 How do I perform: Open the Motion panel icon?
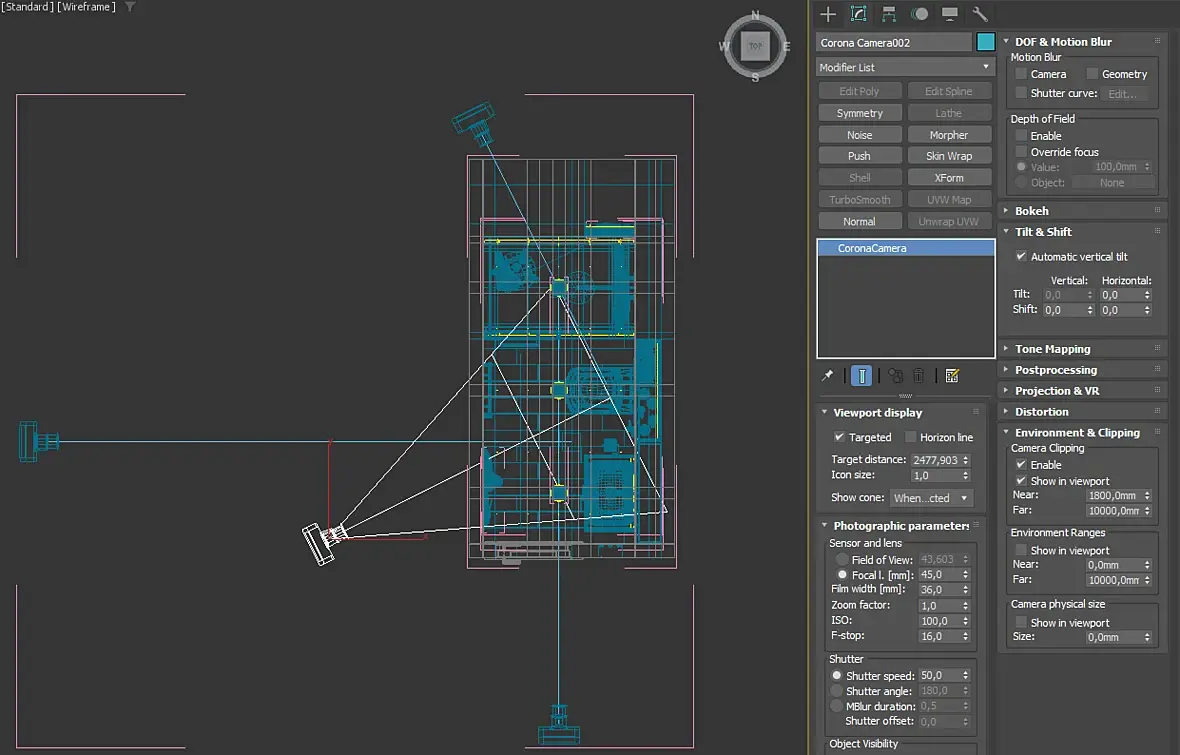tap(919, 14)
